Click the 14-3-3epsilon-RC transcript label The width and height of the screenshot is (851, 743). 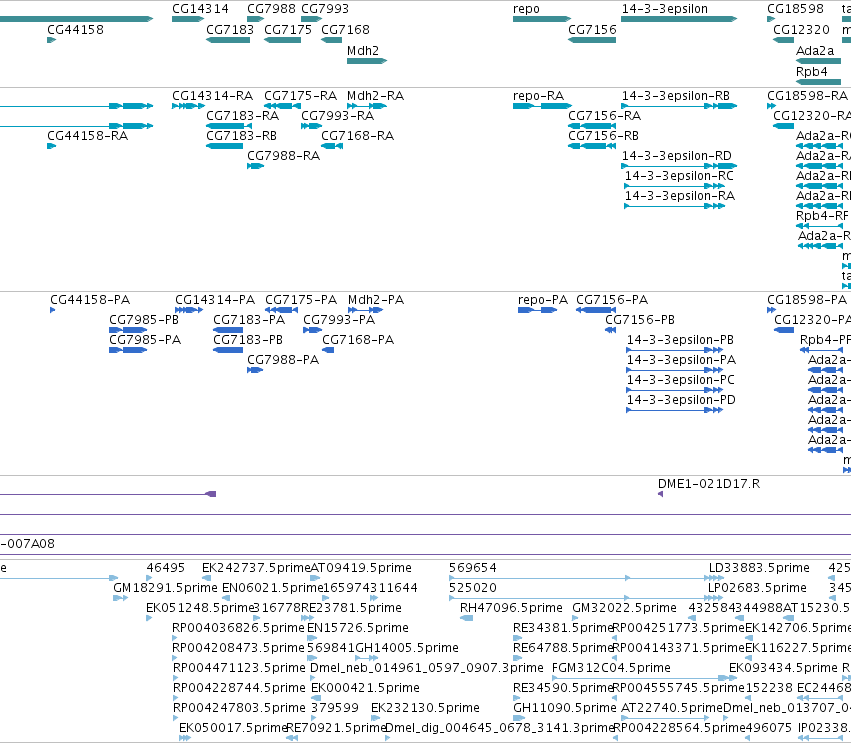click(679, 176)
